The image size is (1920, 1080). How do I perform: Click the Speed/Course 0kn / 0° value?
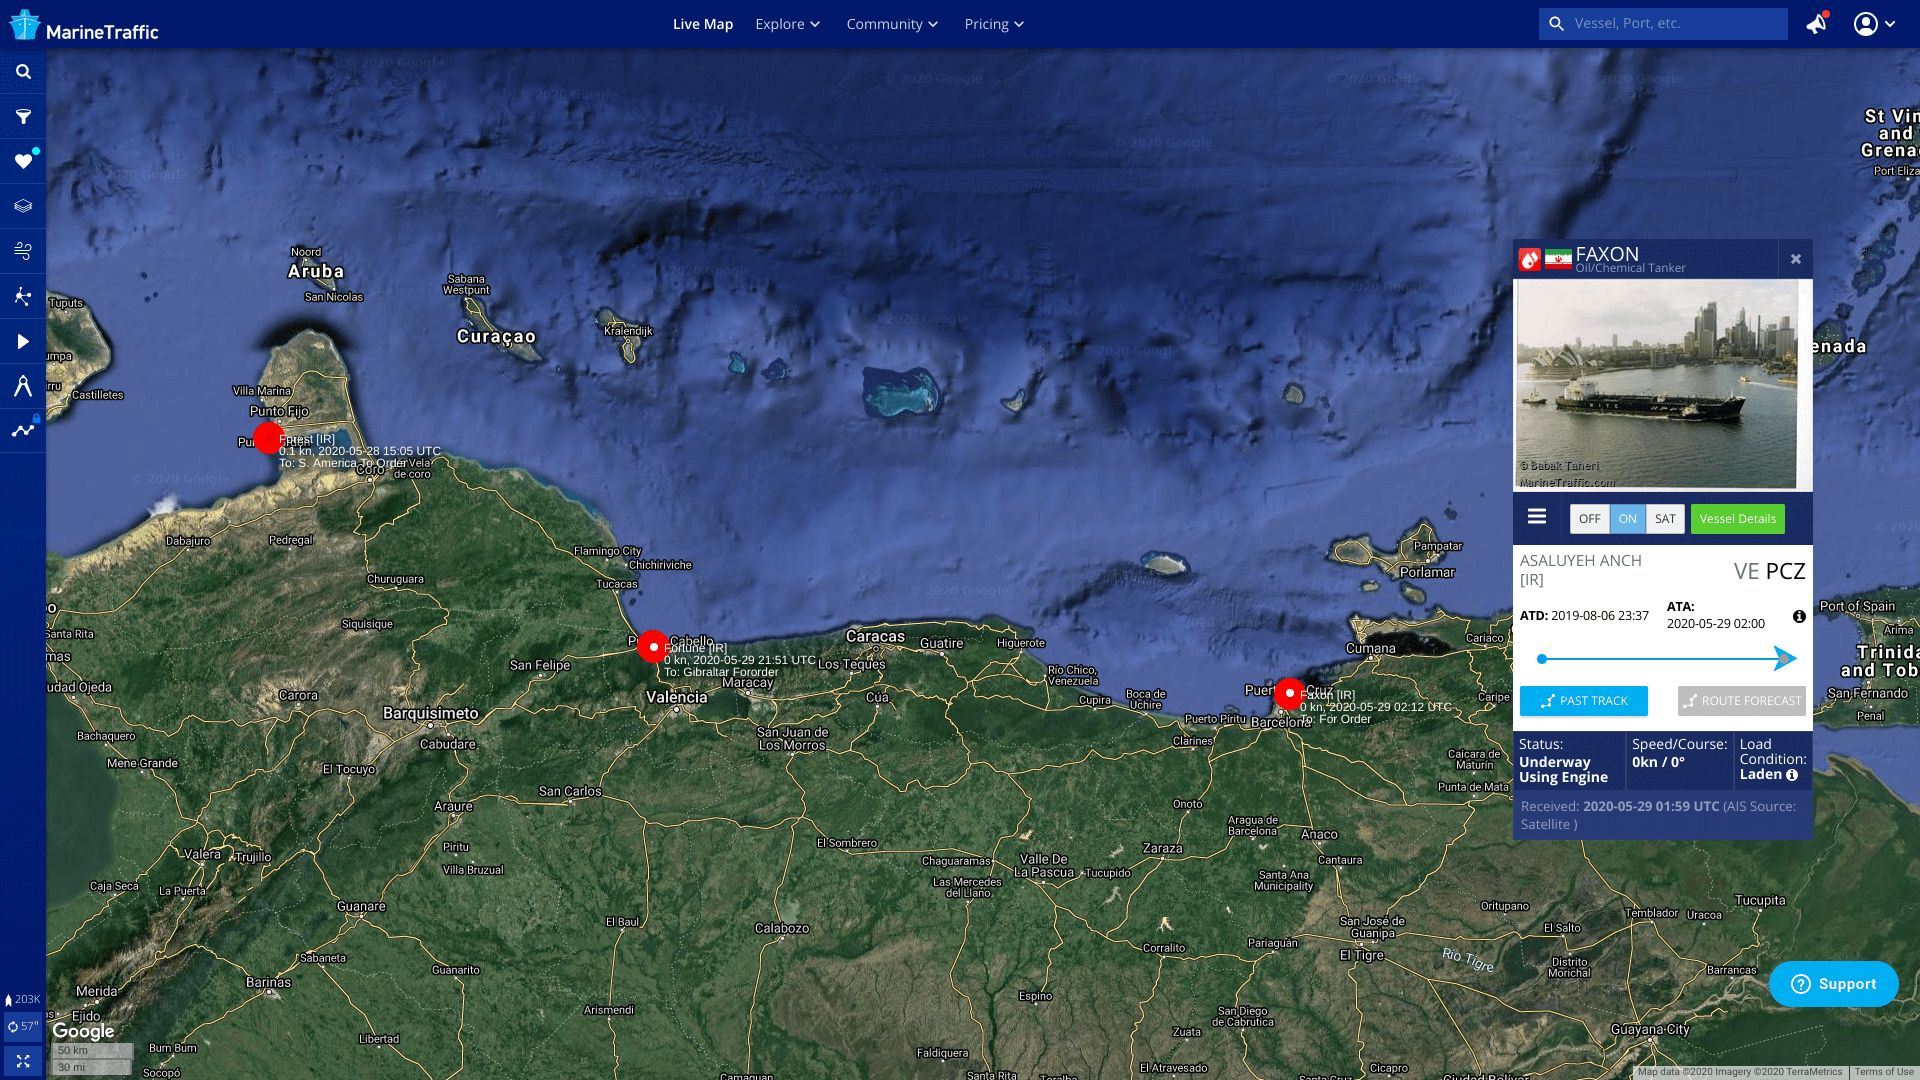click(x=1658, y=762)
